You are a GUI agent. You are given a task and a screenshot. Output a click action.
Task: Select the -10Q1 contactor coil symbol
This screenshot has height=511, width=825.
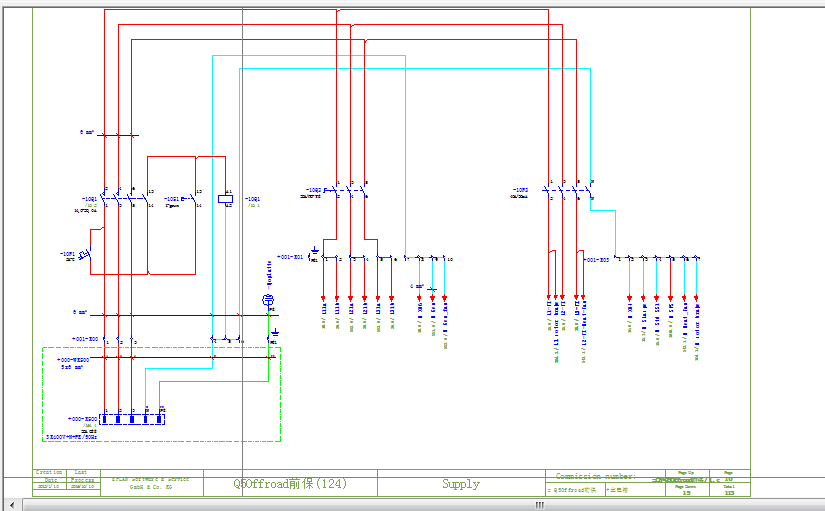(x=225, y=199)
